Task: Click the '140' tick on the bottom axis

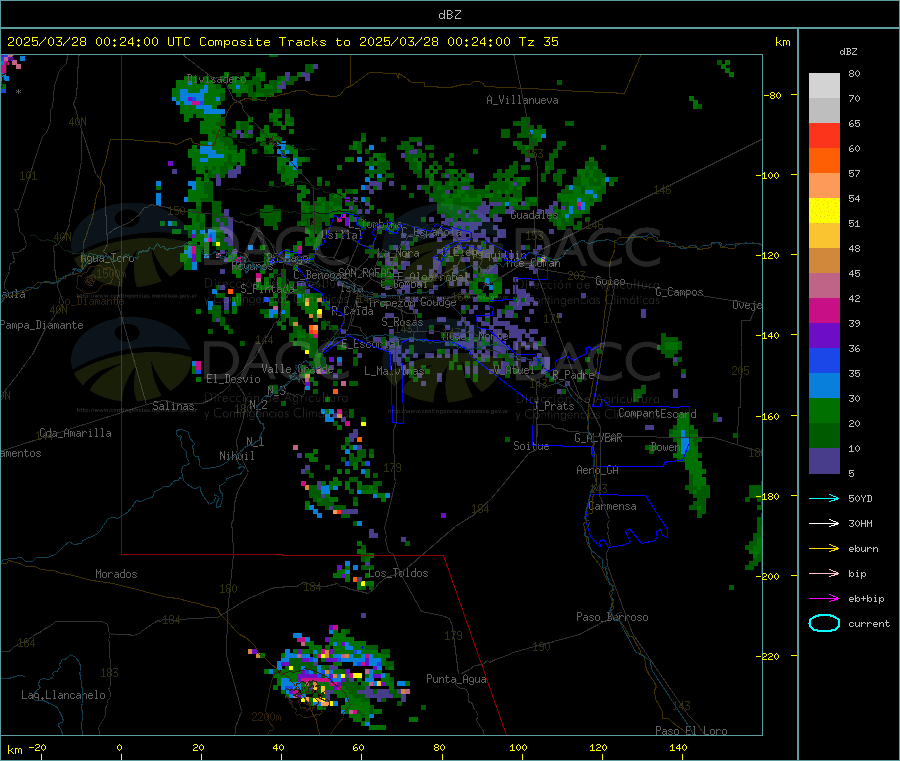Action: click(x=678, y=747)
